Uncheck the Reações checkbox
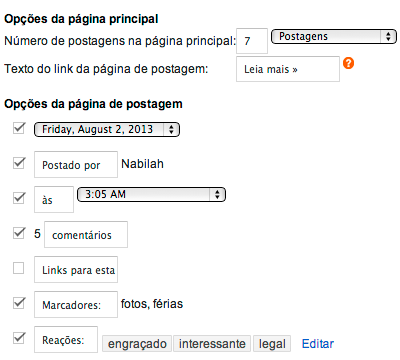Image resolution: width=400 pixels, height=360 pixels. tap(19, 338)
